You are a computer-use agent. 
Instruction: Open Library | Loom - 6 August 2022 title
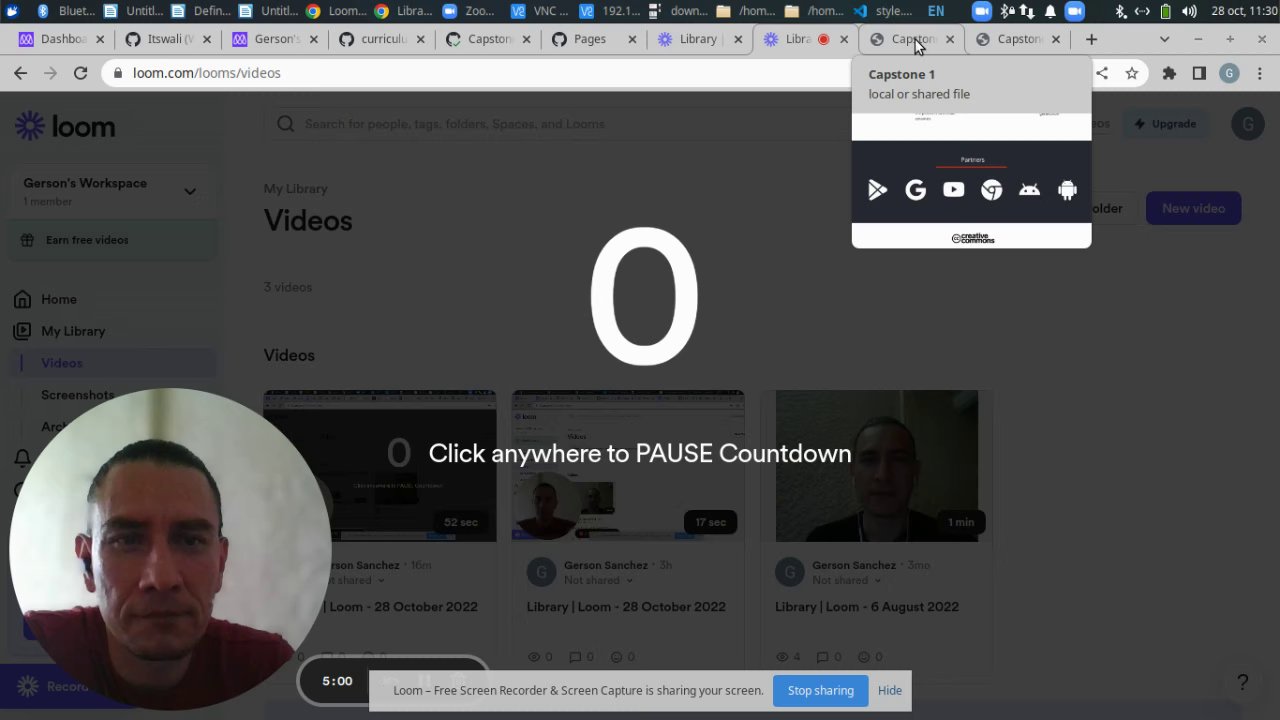867,607
